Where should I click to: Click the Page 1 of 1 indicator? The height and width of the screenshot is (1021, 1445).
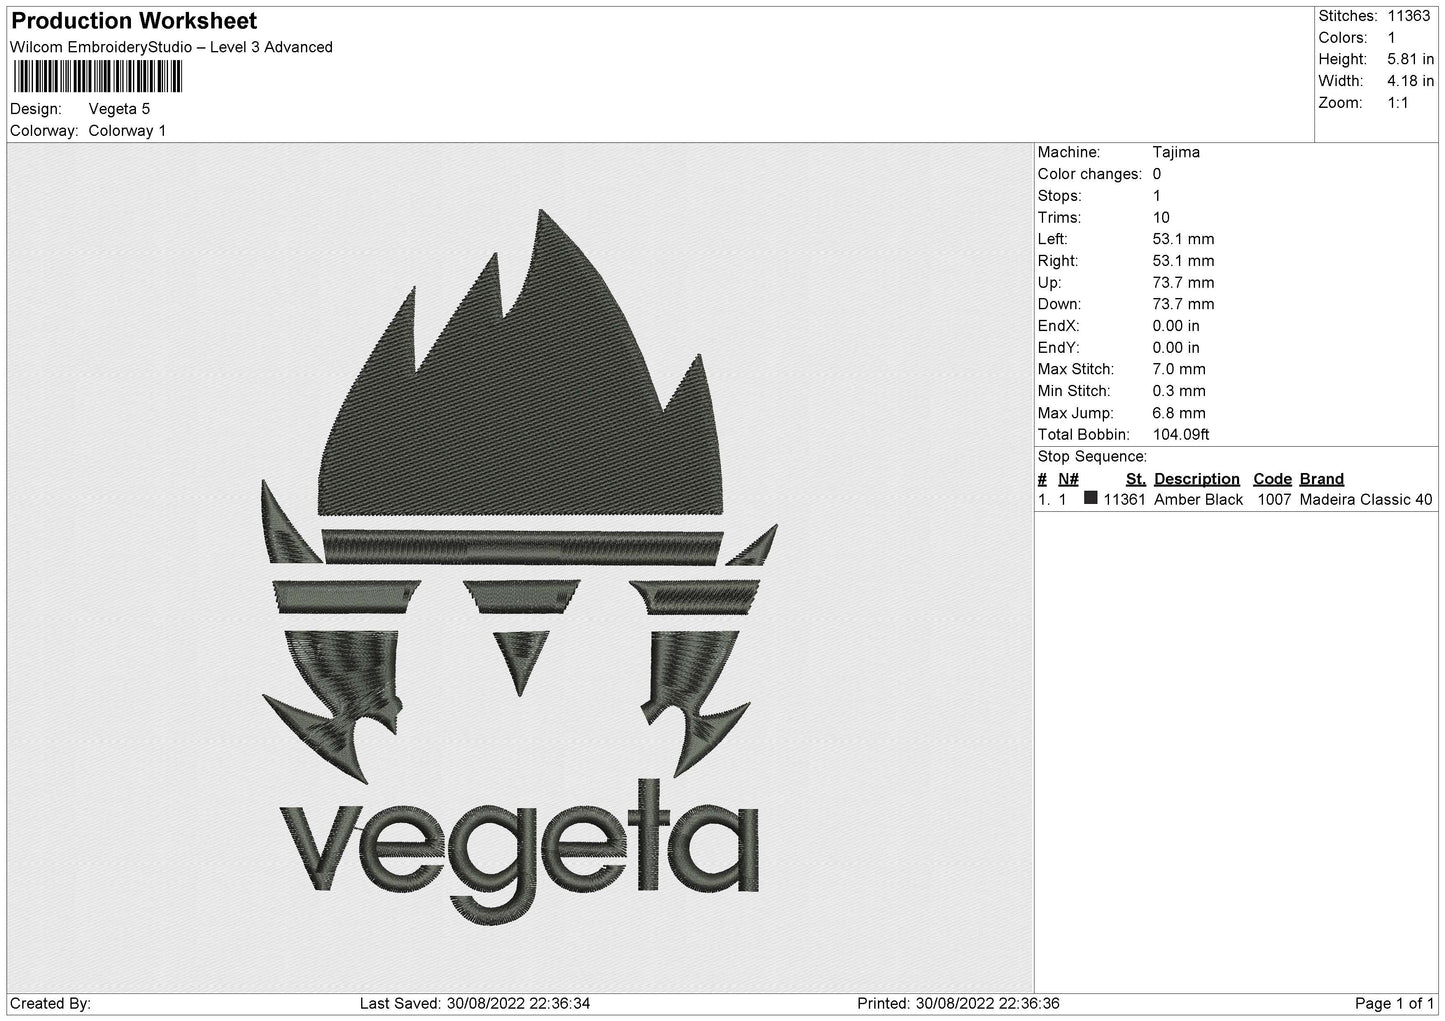(x=1394, y=1003)
